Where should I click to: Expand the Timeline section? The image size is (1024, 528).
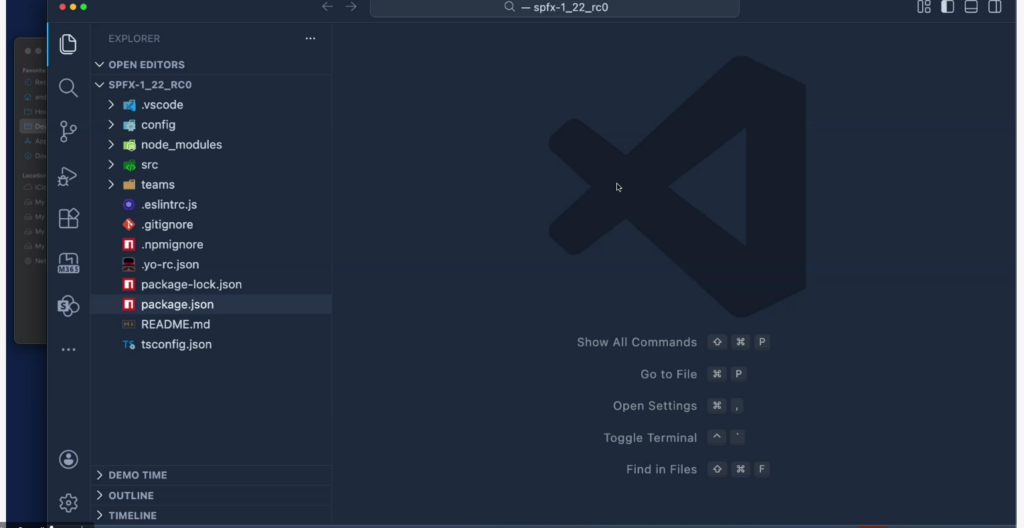pyautogui.click(x=211, y=516)
